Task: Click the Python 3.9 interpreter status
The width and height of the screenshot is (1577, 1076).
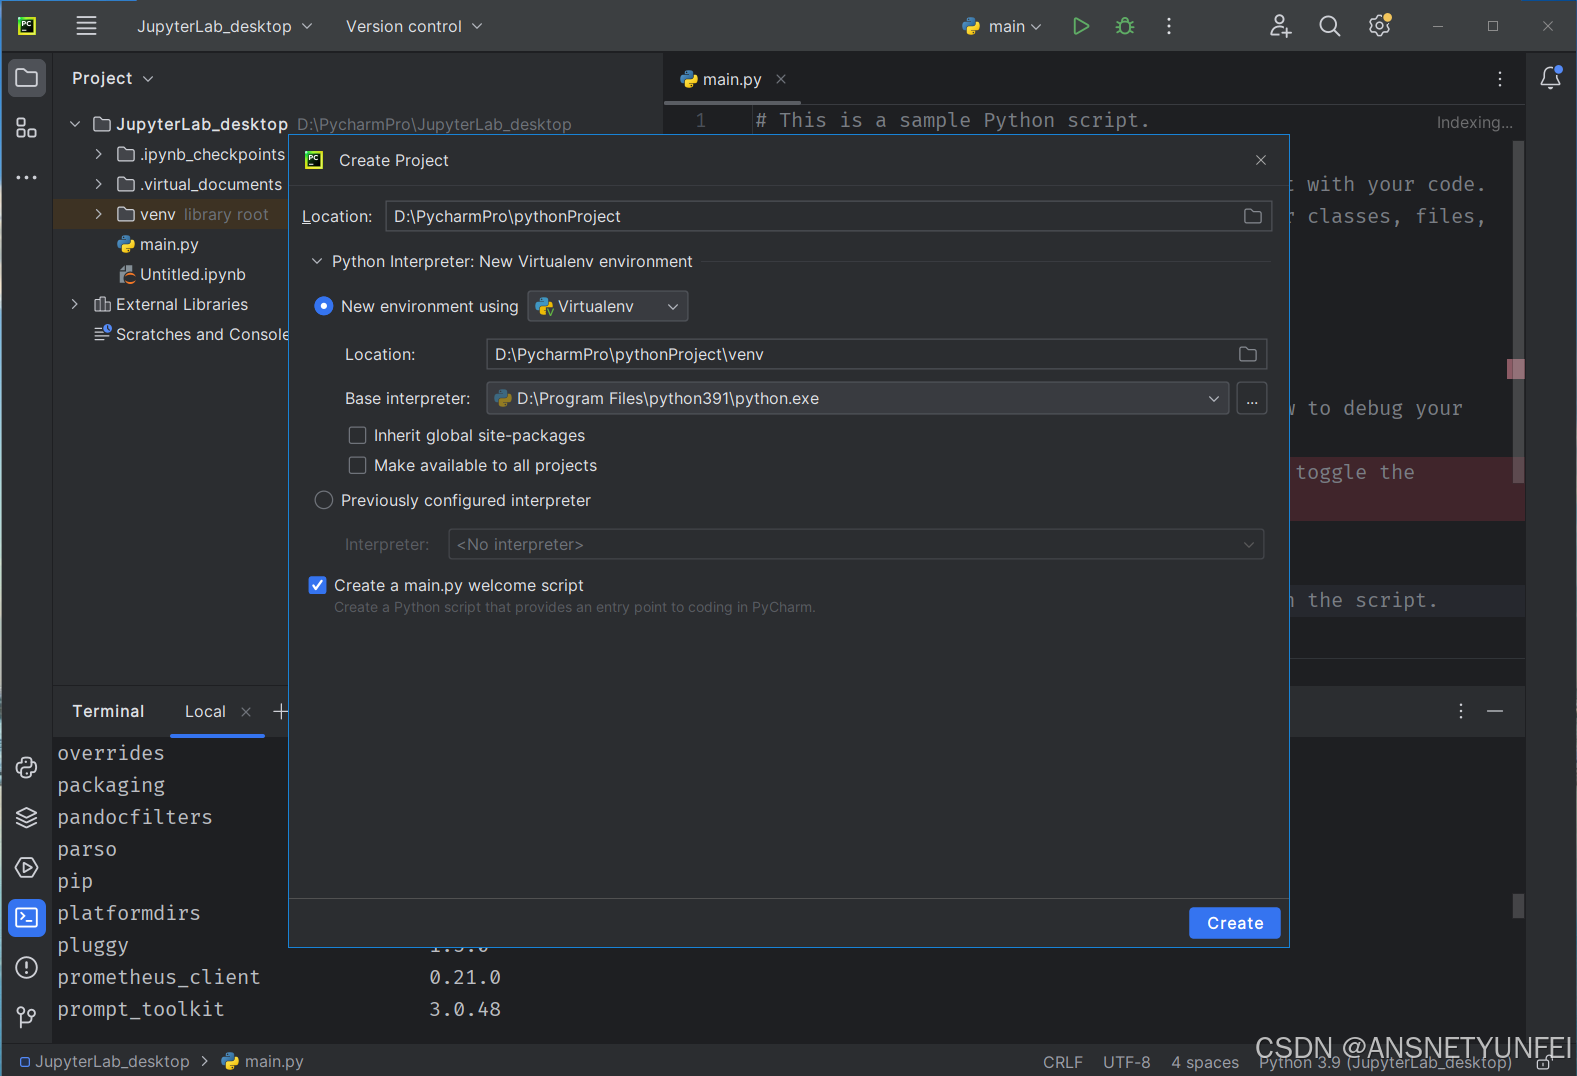Action: point(1385,1062)
